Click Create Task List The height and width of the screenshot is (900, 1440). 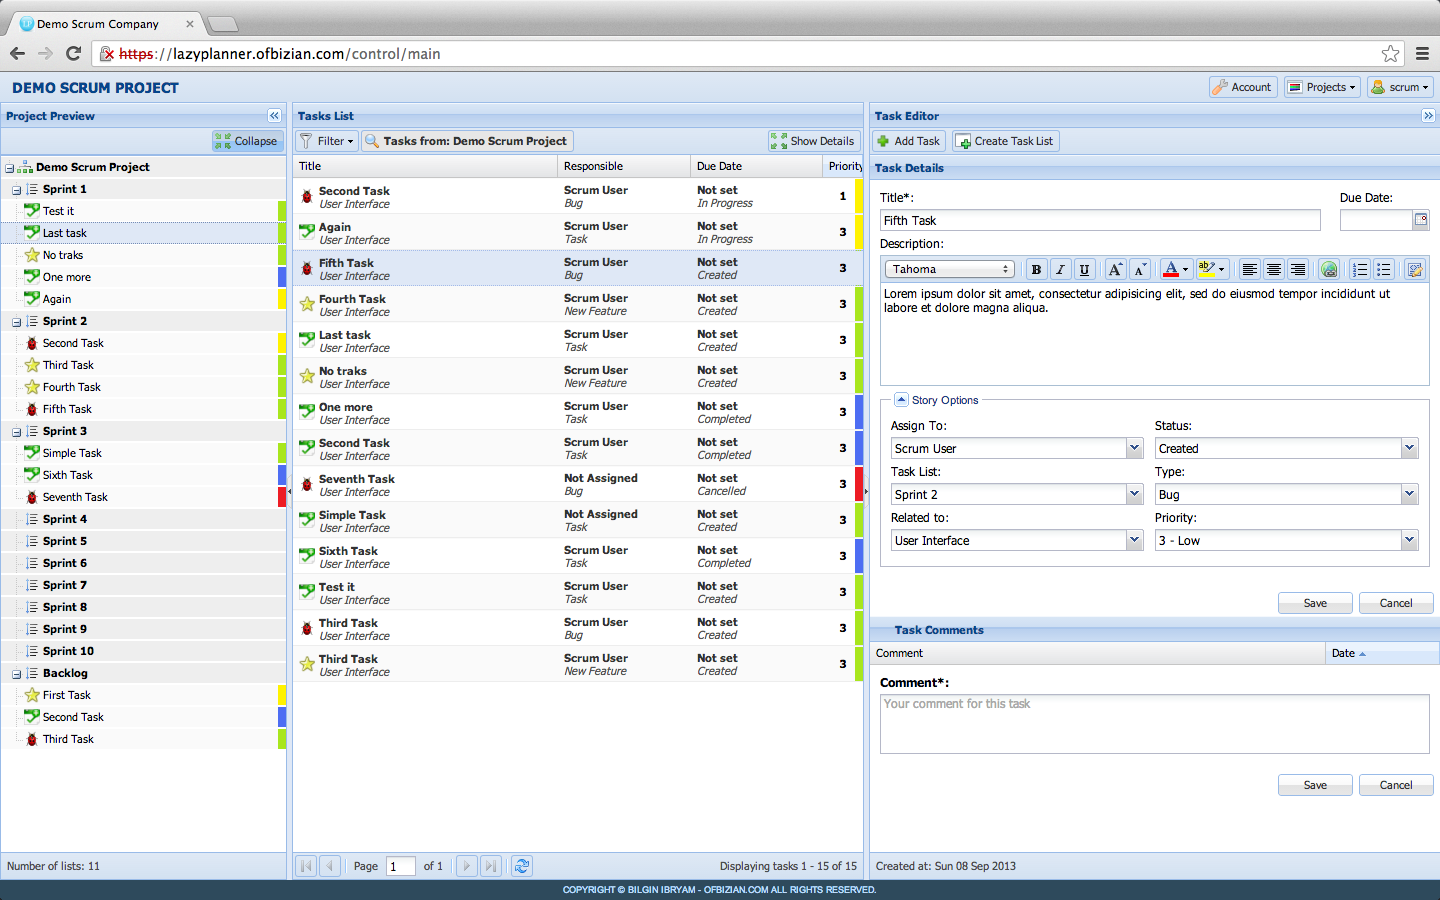tap(1004, 140)
